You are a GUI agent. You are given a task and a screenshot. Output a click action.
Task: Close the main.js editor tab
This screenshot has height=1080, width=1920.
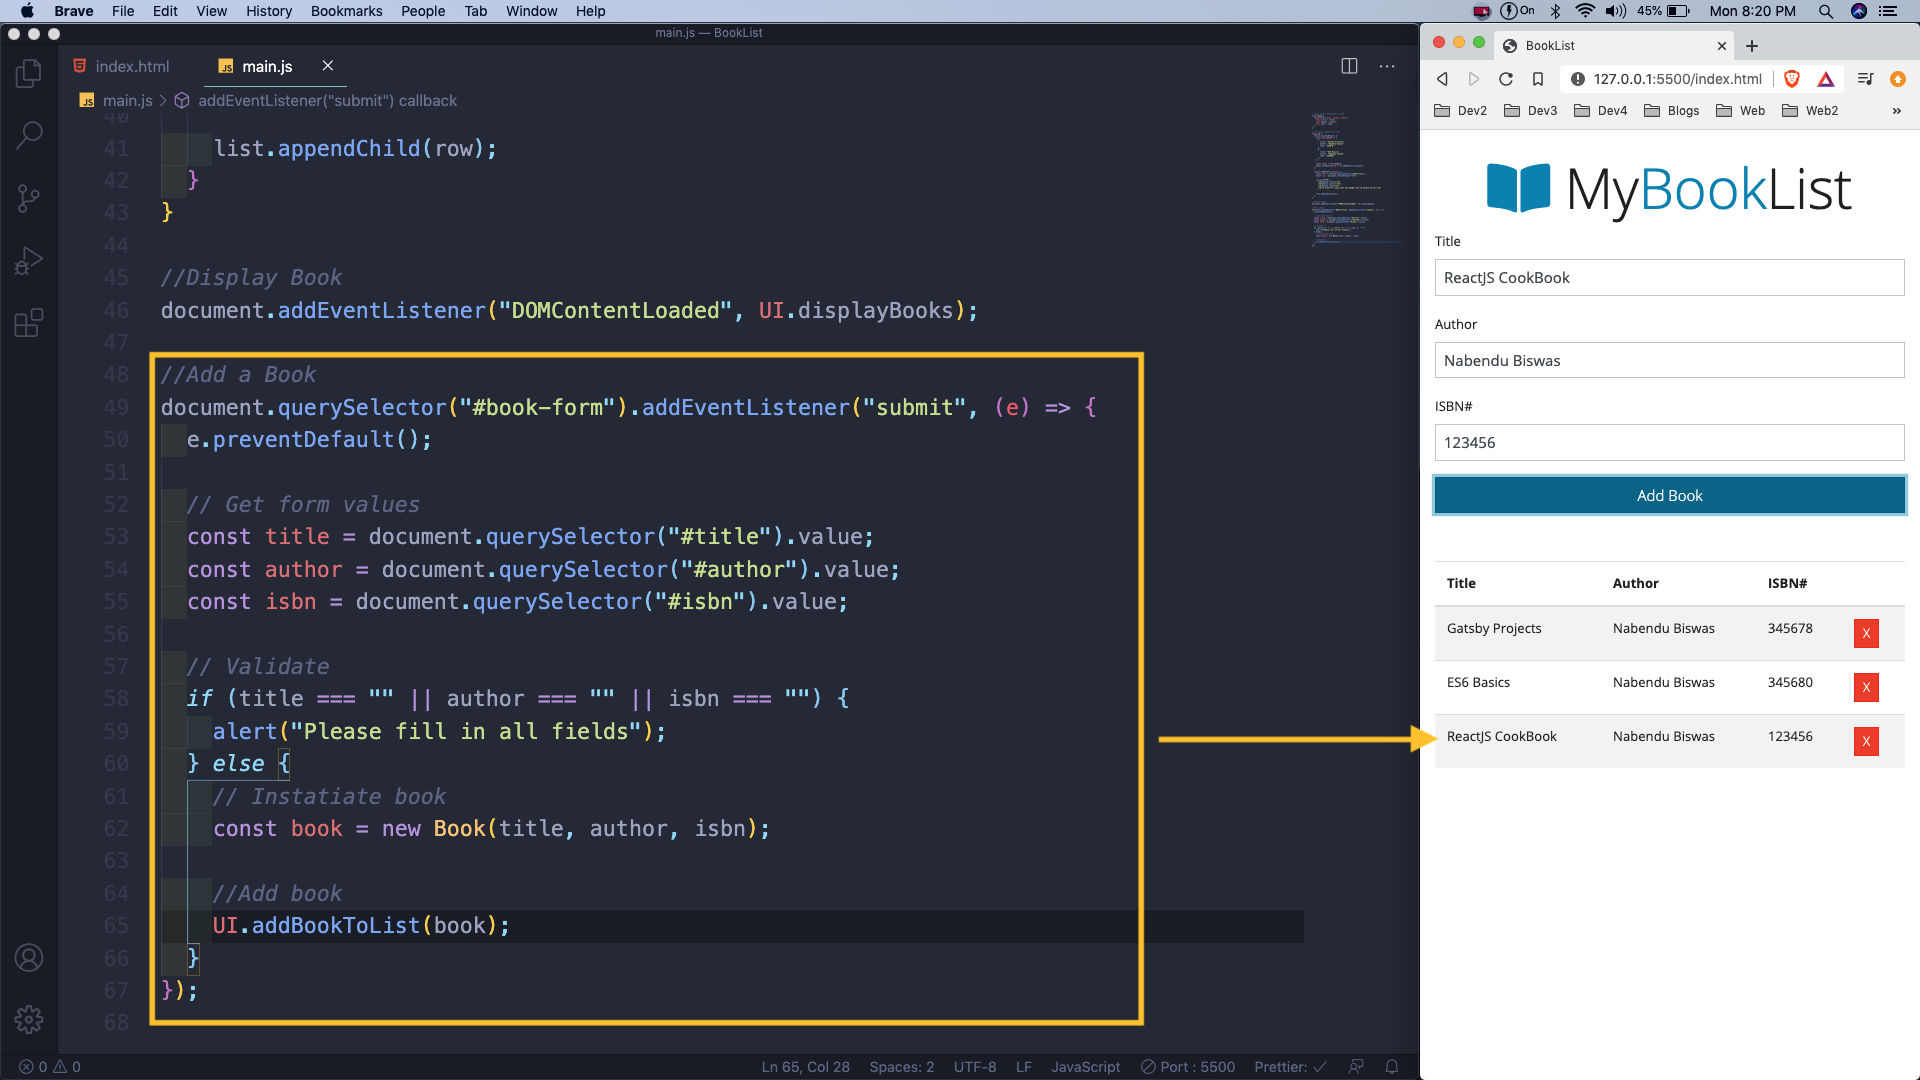[327, 66]
